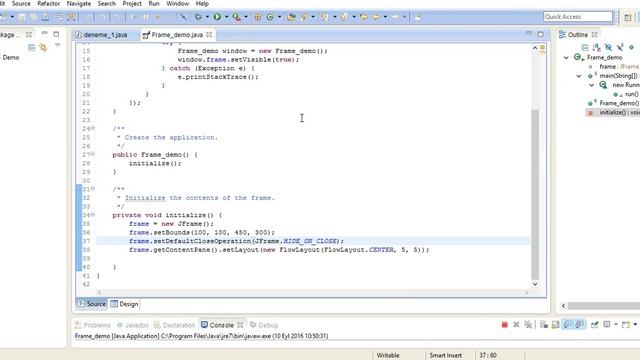
Task: Collapse new Runnable node in Outline
Action: [591, 85]
